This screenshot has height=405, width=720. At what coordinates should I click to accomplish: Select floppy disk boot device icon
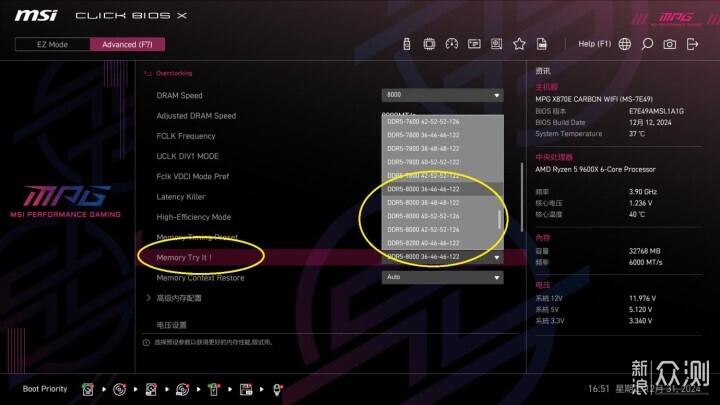246,389
